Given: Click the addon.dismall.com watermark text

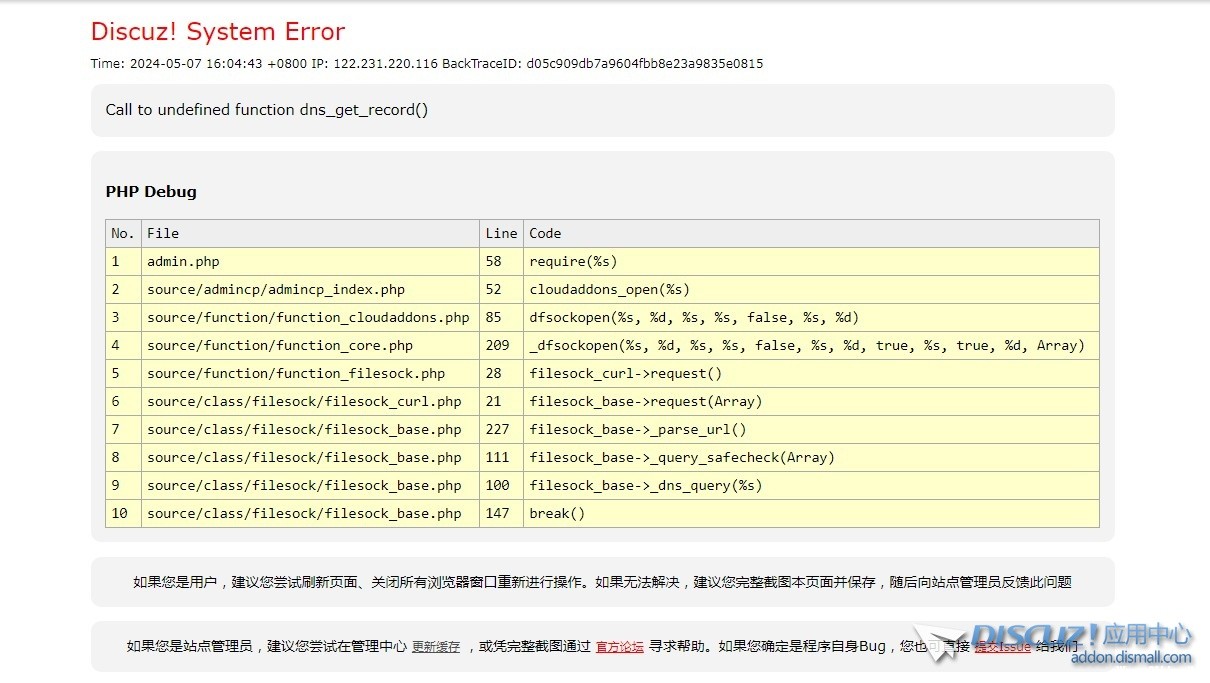Looking at the screenshot, I should 1130,658.
